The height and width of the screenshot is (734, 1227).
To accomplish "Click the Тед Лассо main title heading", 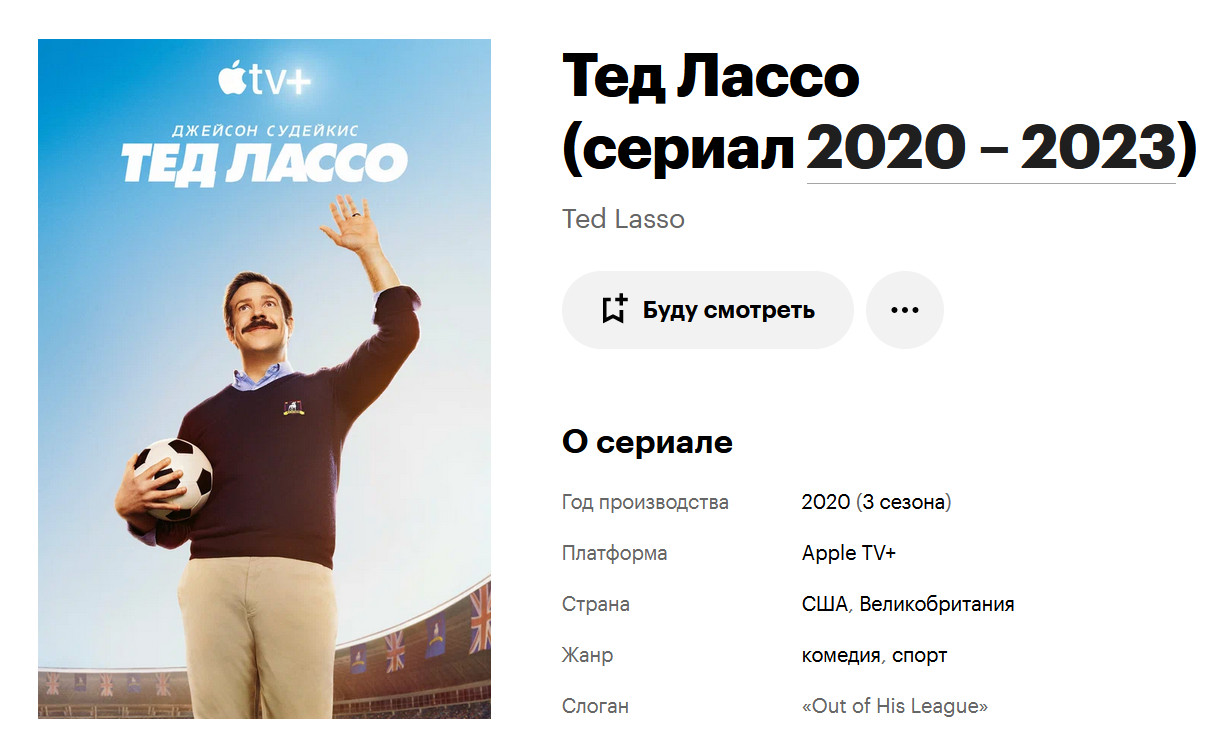I will coord(711,77).
